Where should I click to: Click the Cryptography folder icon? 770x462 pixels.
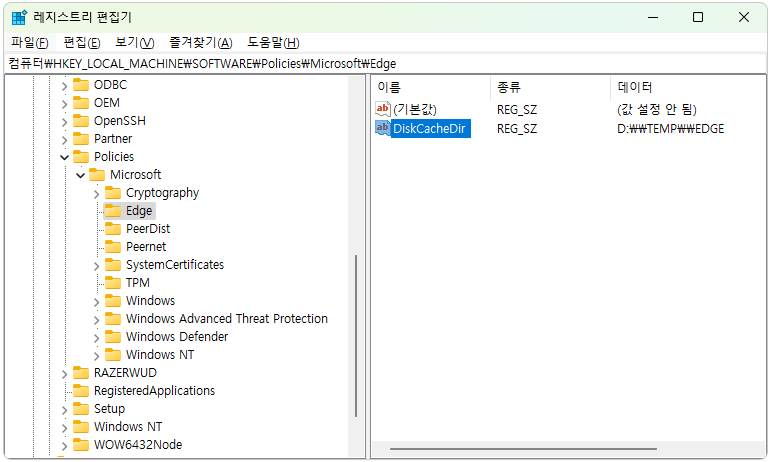[x=113, y=192]
